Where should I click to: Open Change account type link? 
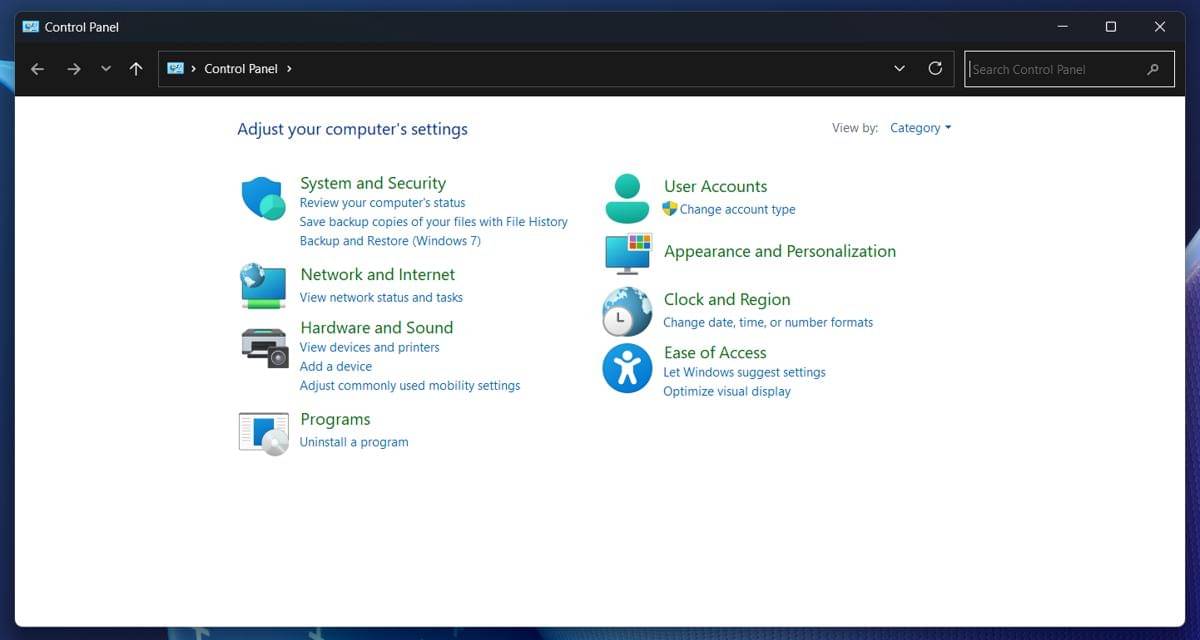[737, 210]
